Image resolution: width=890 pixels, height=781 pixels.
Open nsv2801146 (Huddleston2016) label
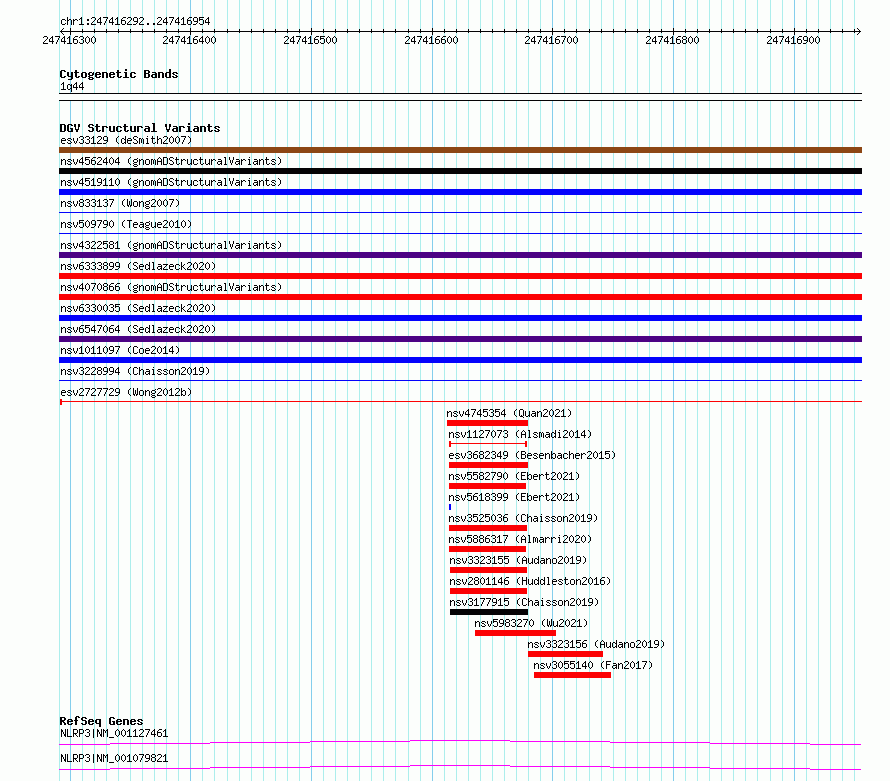coord(530,581)
